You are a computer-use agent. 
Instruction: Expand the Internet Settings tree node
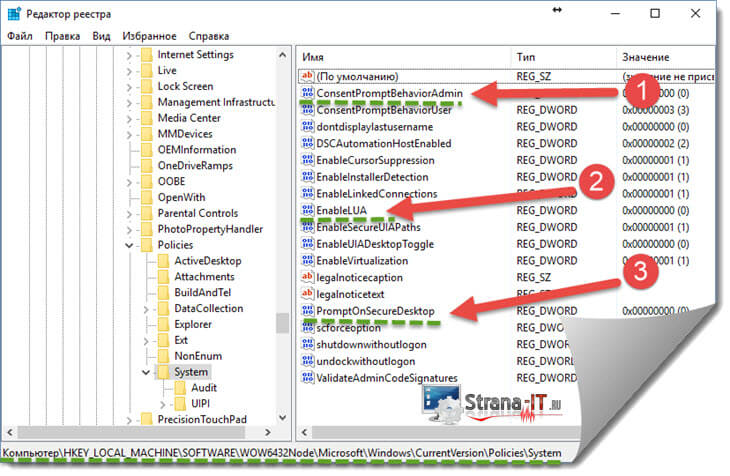coord(130,55)
